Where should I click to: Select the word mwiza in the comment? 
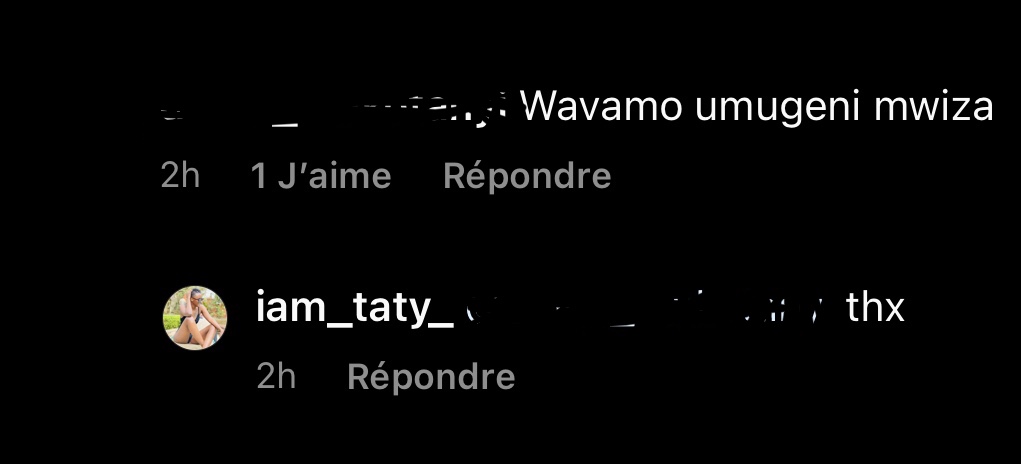(x=933, y=107)
